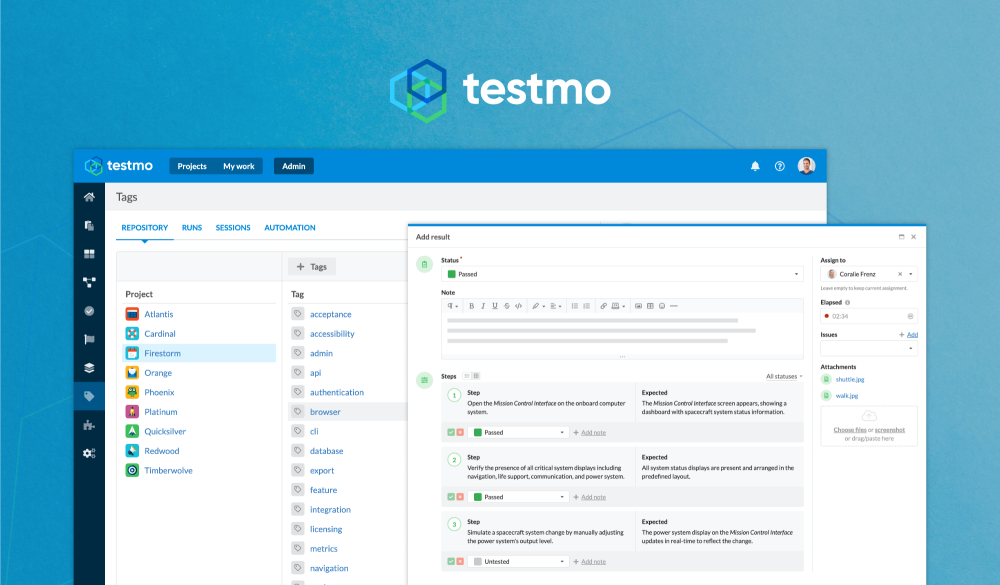Click the Elapsed time field
The image size is (1000, 585).
[x=869, y=316]
